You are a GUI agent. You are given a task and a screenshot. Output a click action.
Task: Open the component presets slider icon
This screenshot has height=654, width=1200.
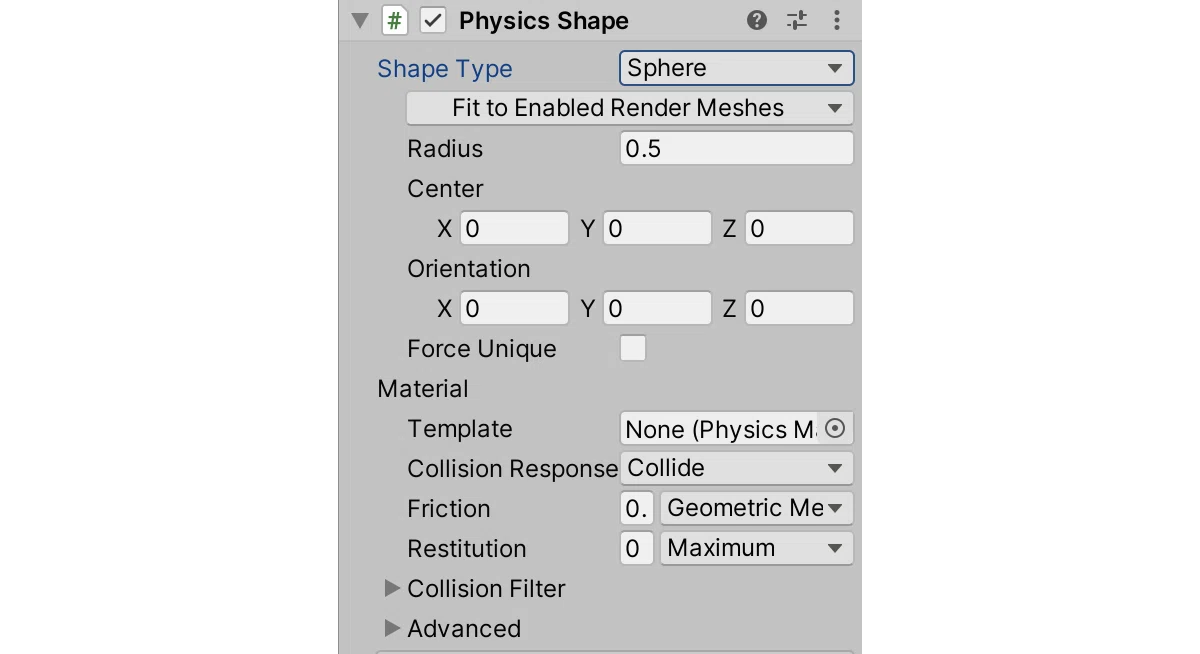coord(797,20)
